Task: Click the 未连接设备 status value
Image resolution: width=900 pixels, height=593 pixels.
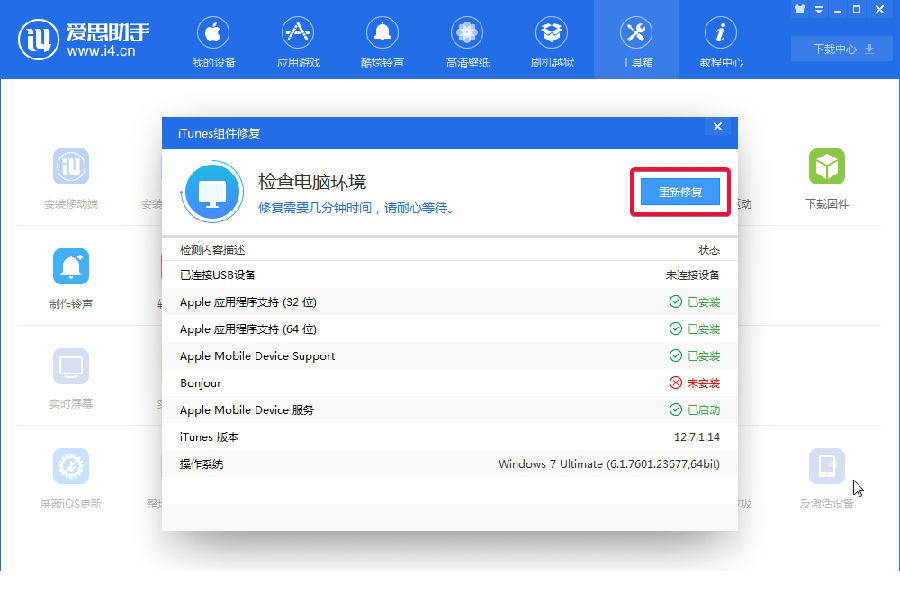Action: click(692, 275)
